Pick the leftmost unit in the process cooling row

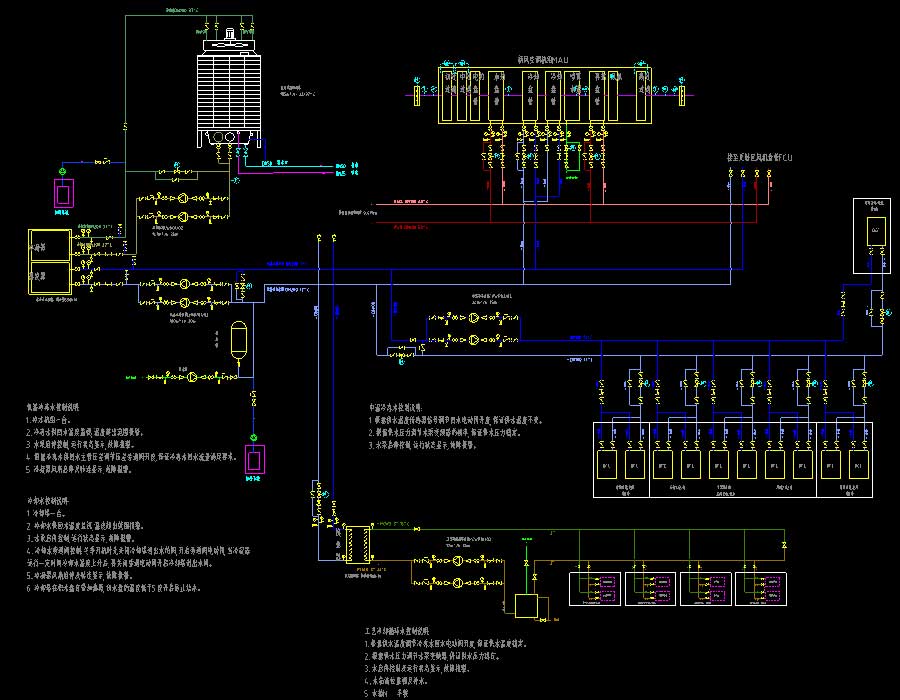pyautogui.click(x=606, y=465)
